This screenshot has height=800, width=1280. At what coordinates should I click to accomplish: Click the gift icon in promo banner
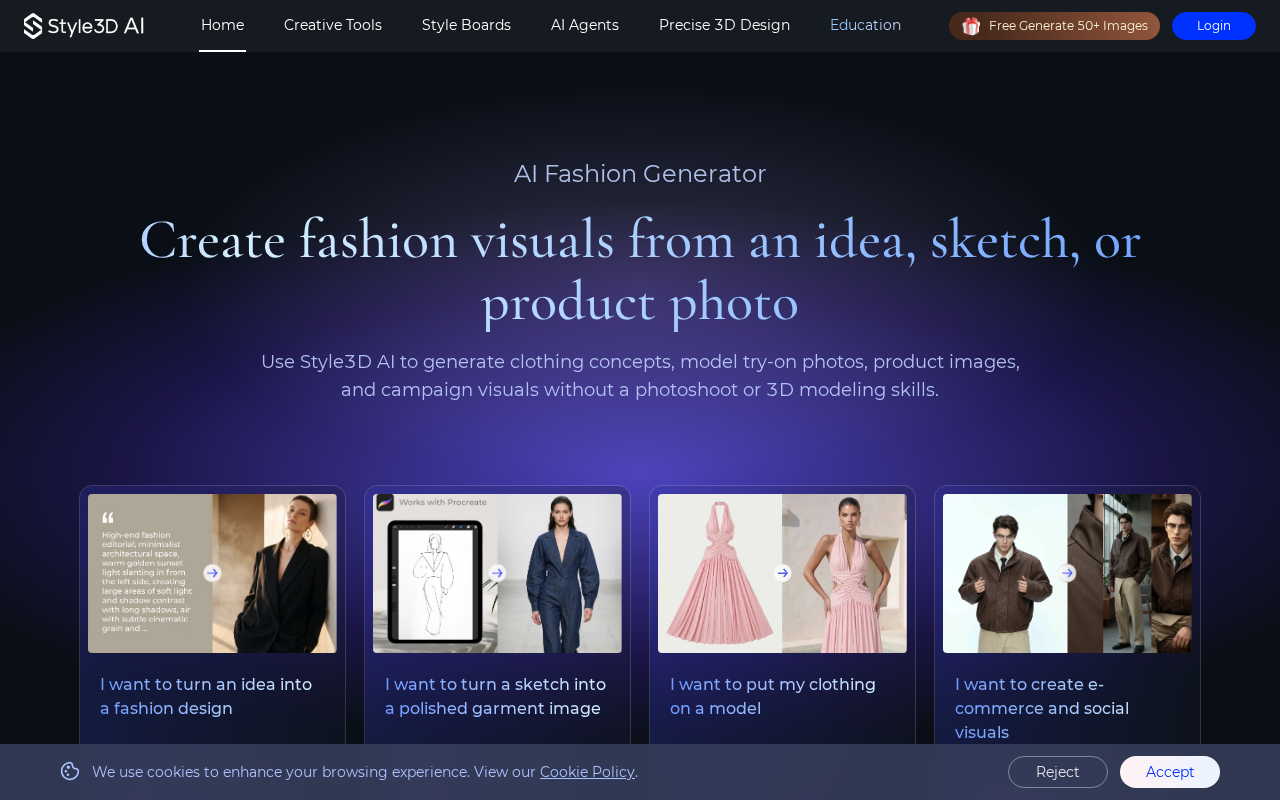click(971, 26)
